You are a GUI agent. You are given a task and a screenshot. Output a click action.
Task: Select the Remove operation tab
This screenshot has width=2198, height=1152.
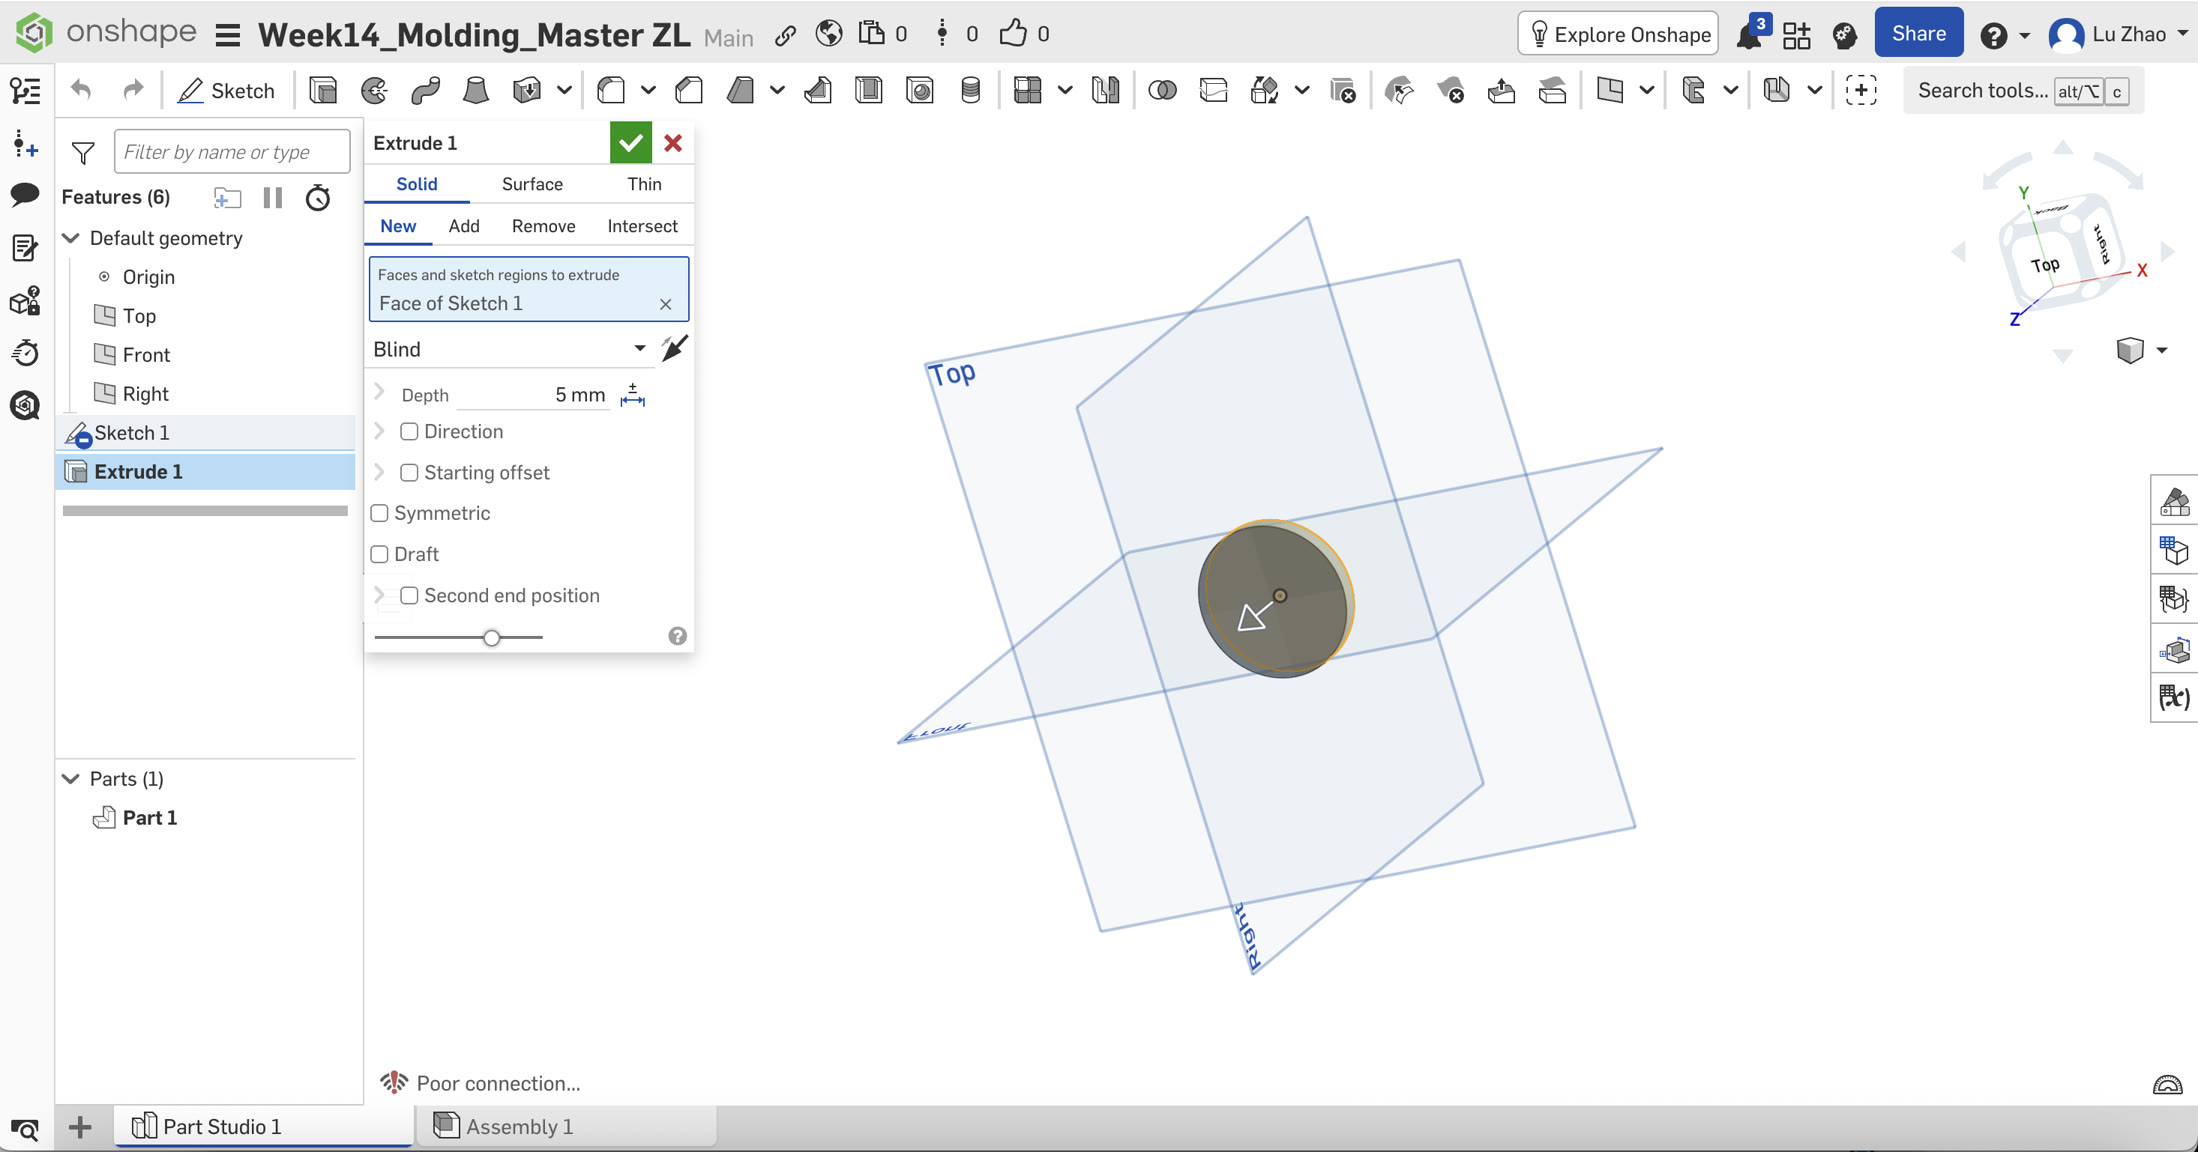(x=543, y=226)
